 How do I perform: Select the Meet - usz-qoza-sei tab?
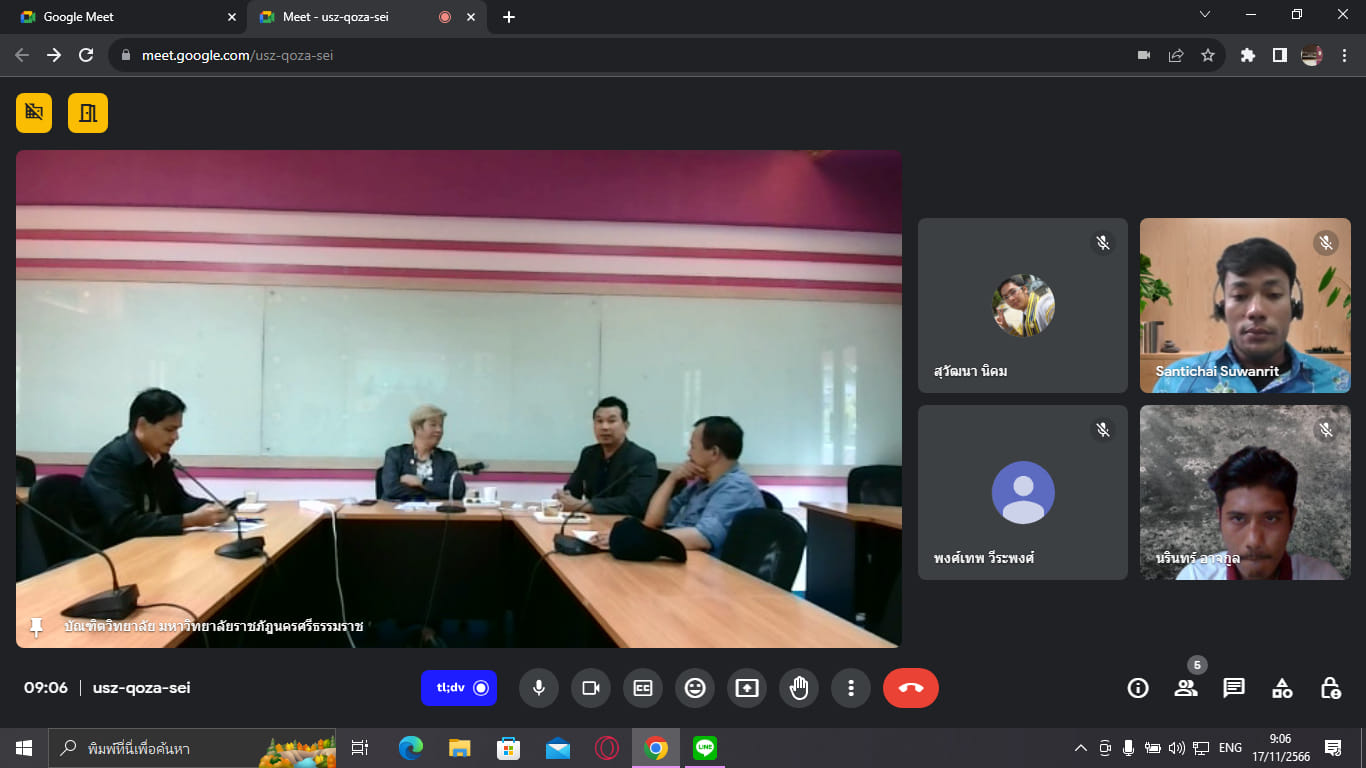(x=350, y=17)
